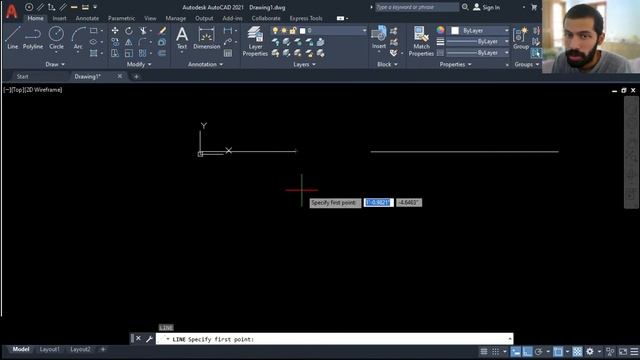Switch to the View ribbon tab
The image size is (640, 360).
150,18
